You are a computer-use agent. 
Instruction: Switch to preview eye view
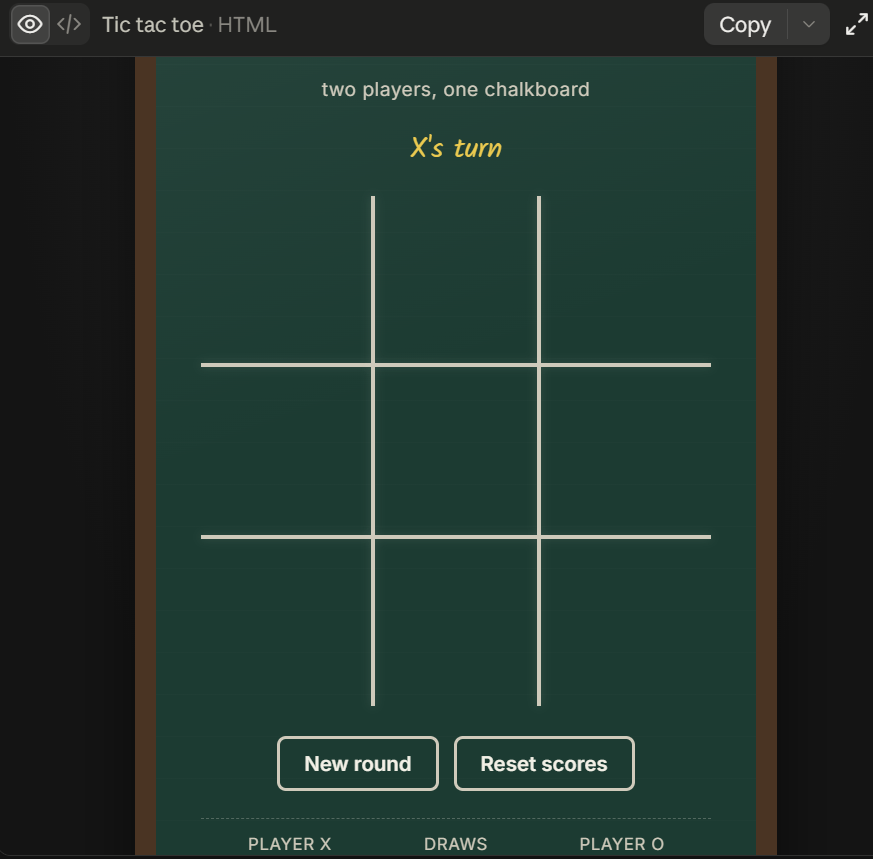coord(30,24)
